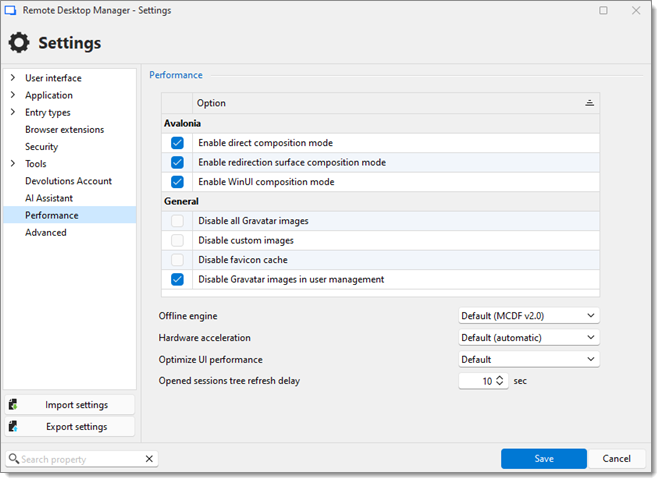
Task: Select User interface in the tree
Action: [x=53, y=78]
